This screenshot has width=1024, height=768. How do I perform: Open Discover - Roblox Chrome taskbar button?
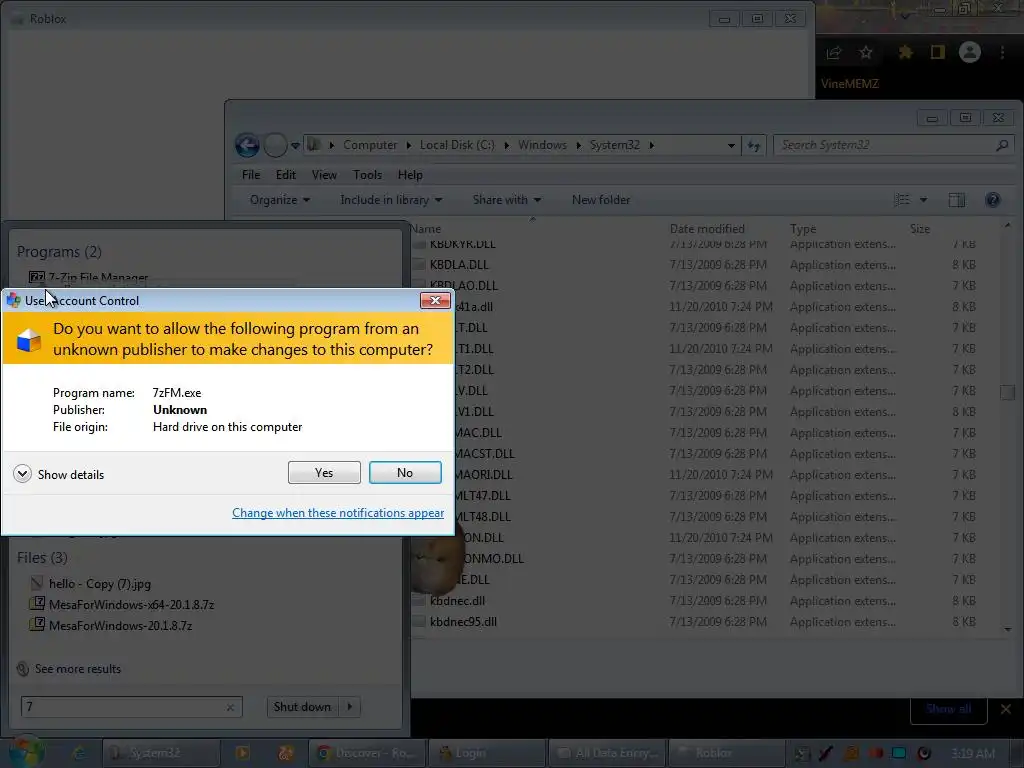367,753
